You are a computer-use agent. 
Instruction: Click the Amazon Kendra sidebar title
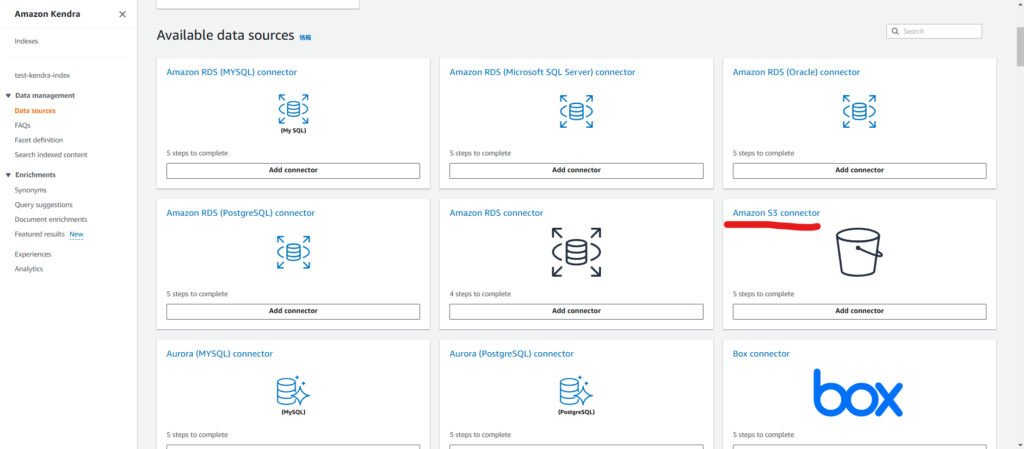[x=48, y=14]
